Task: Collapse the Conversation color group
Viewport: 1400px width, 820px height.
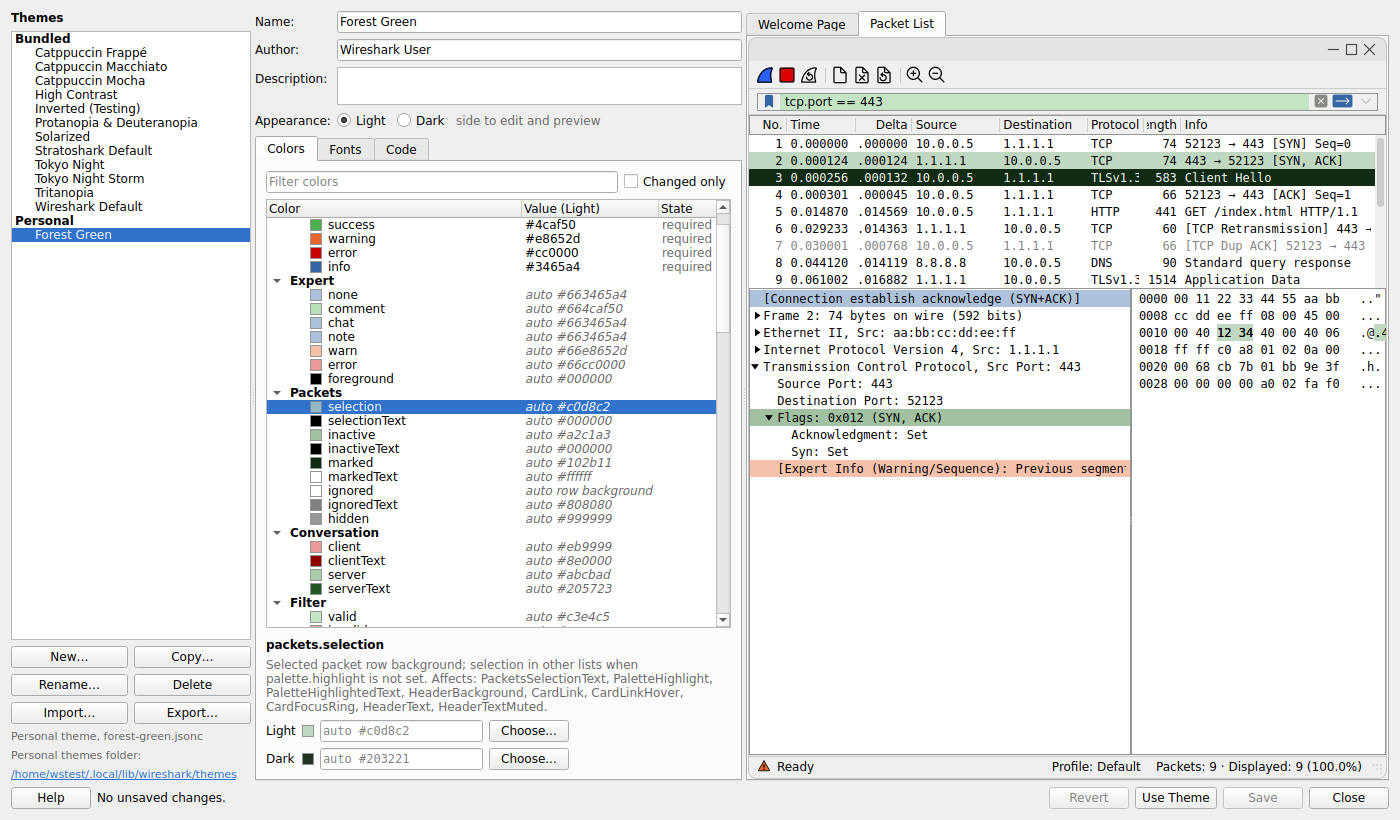Action: [x=277, y=533]
